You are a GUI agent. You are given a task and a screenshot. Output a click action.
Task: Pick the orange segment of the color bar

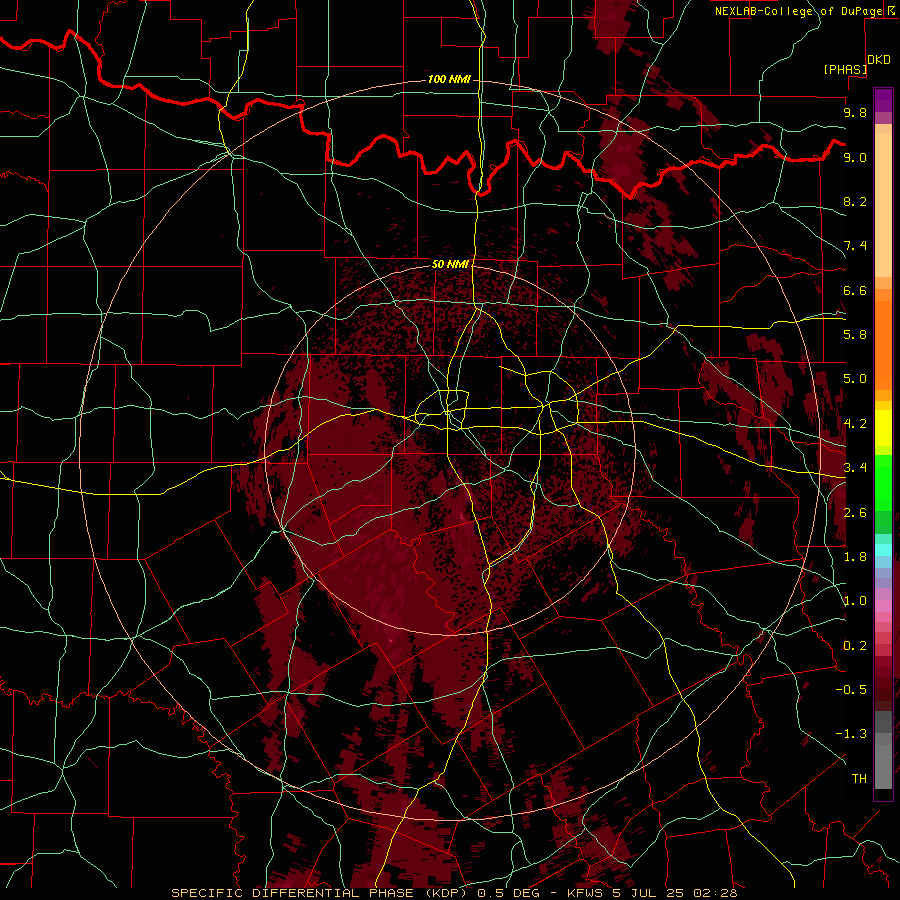pos(883,344)
